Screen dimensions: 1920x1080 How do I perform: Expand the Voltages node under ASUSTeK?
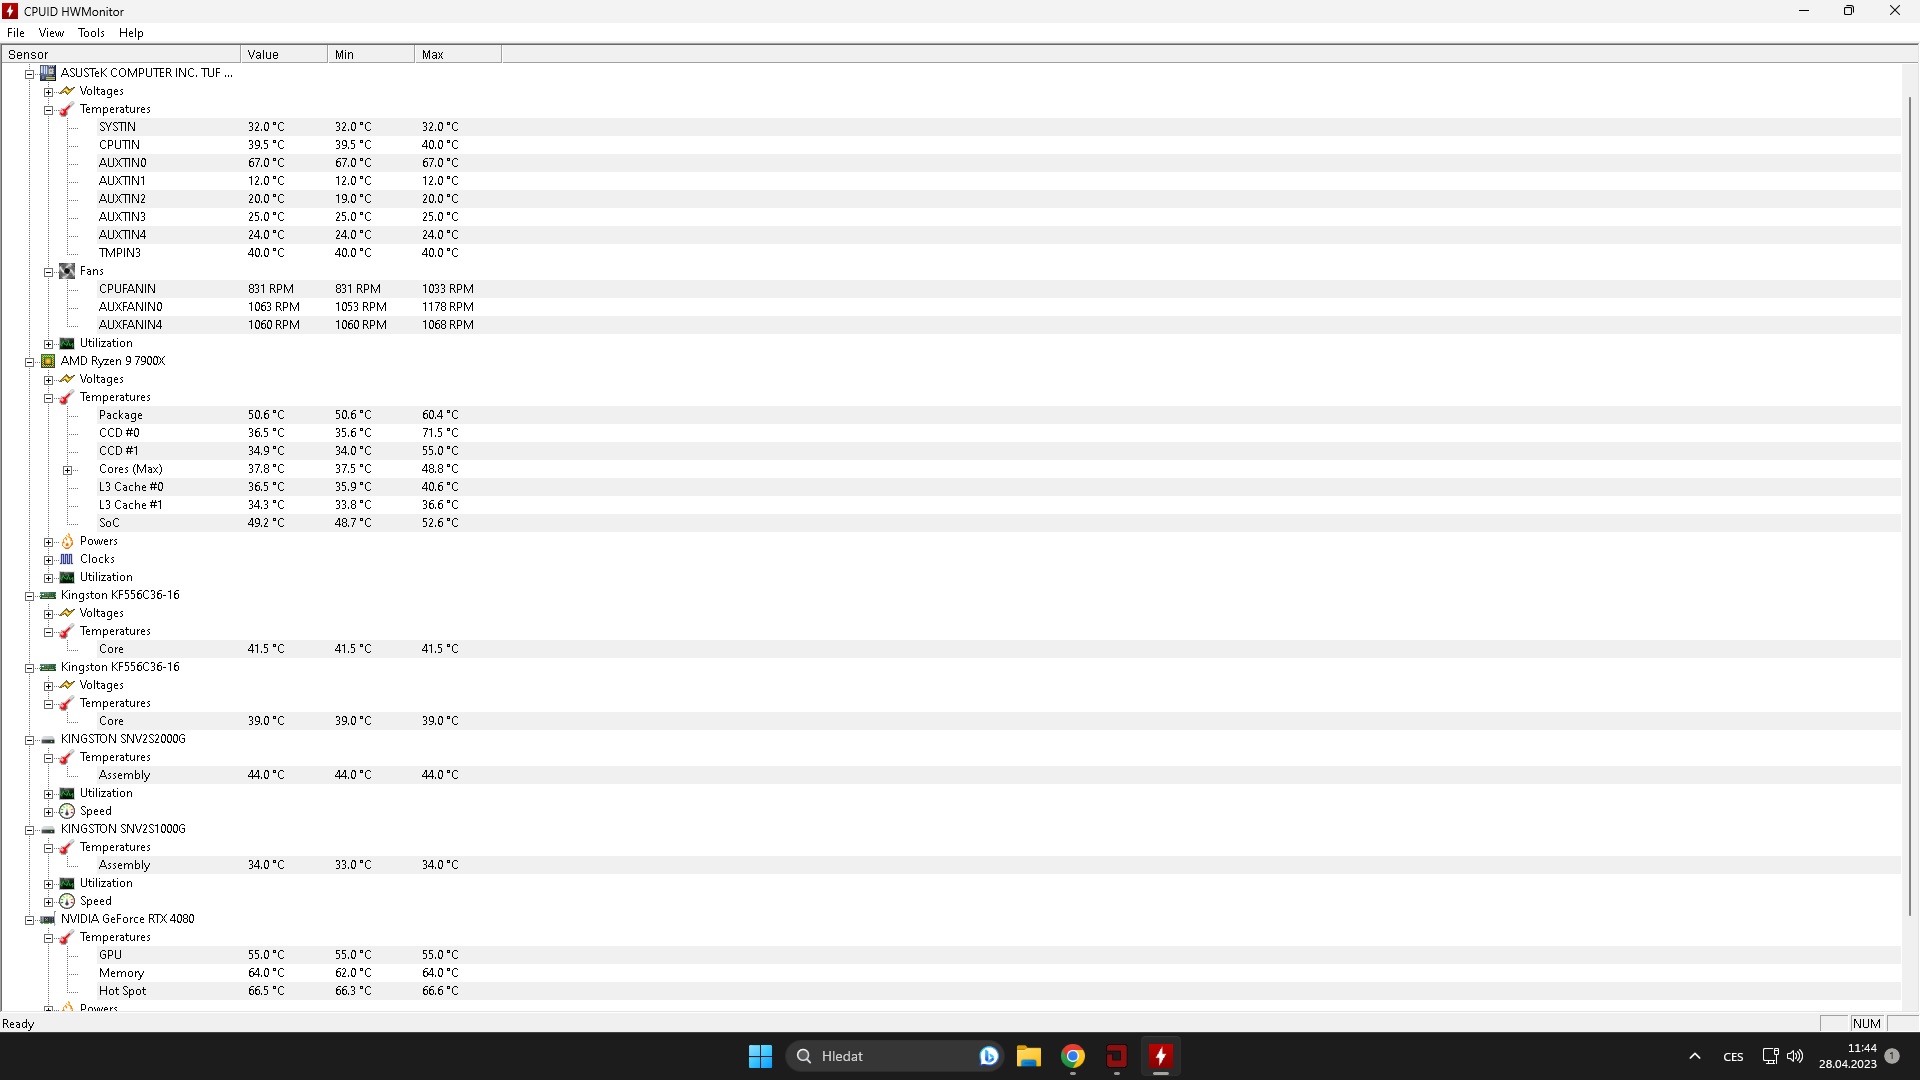[x=48, y=91]
